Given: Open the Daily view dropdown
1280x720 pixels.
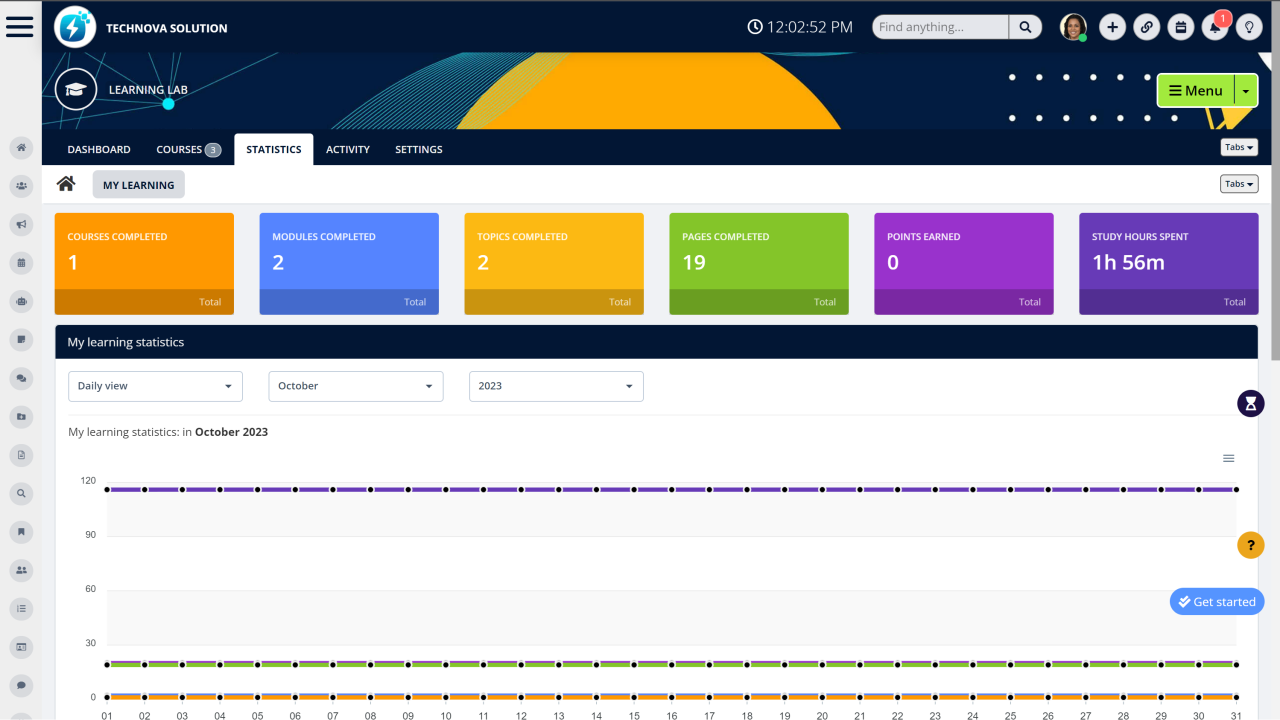Looking at the screenshot, I should point(155,386).
